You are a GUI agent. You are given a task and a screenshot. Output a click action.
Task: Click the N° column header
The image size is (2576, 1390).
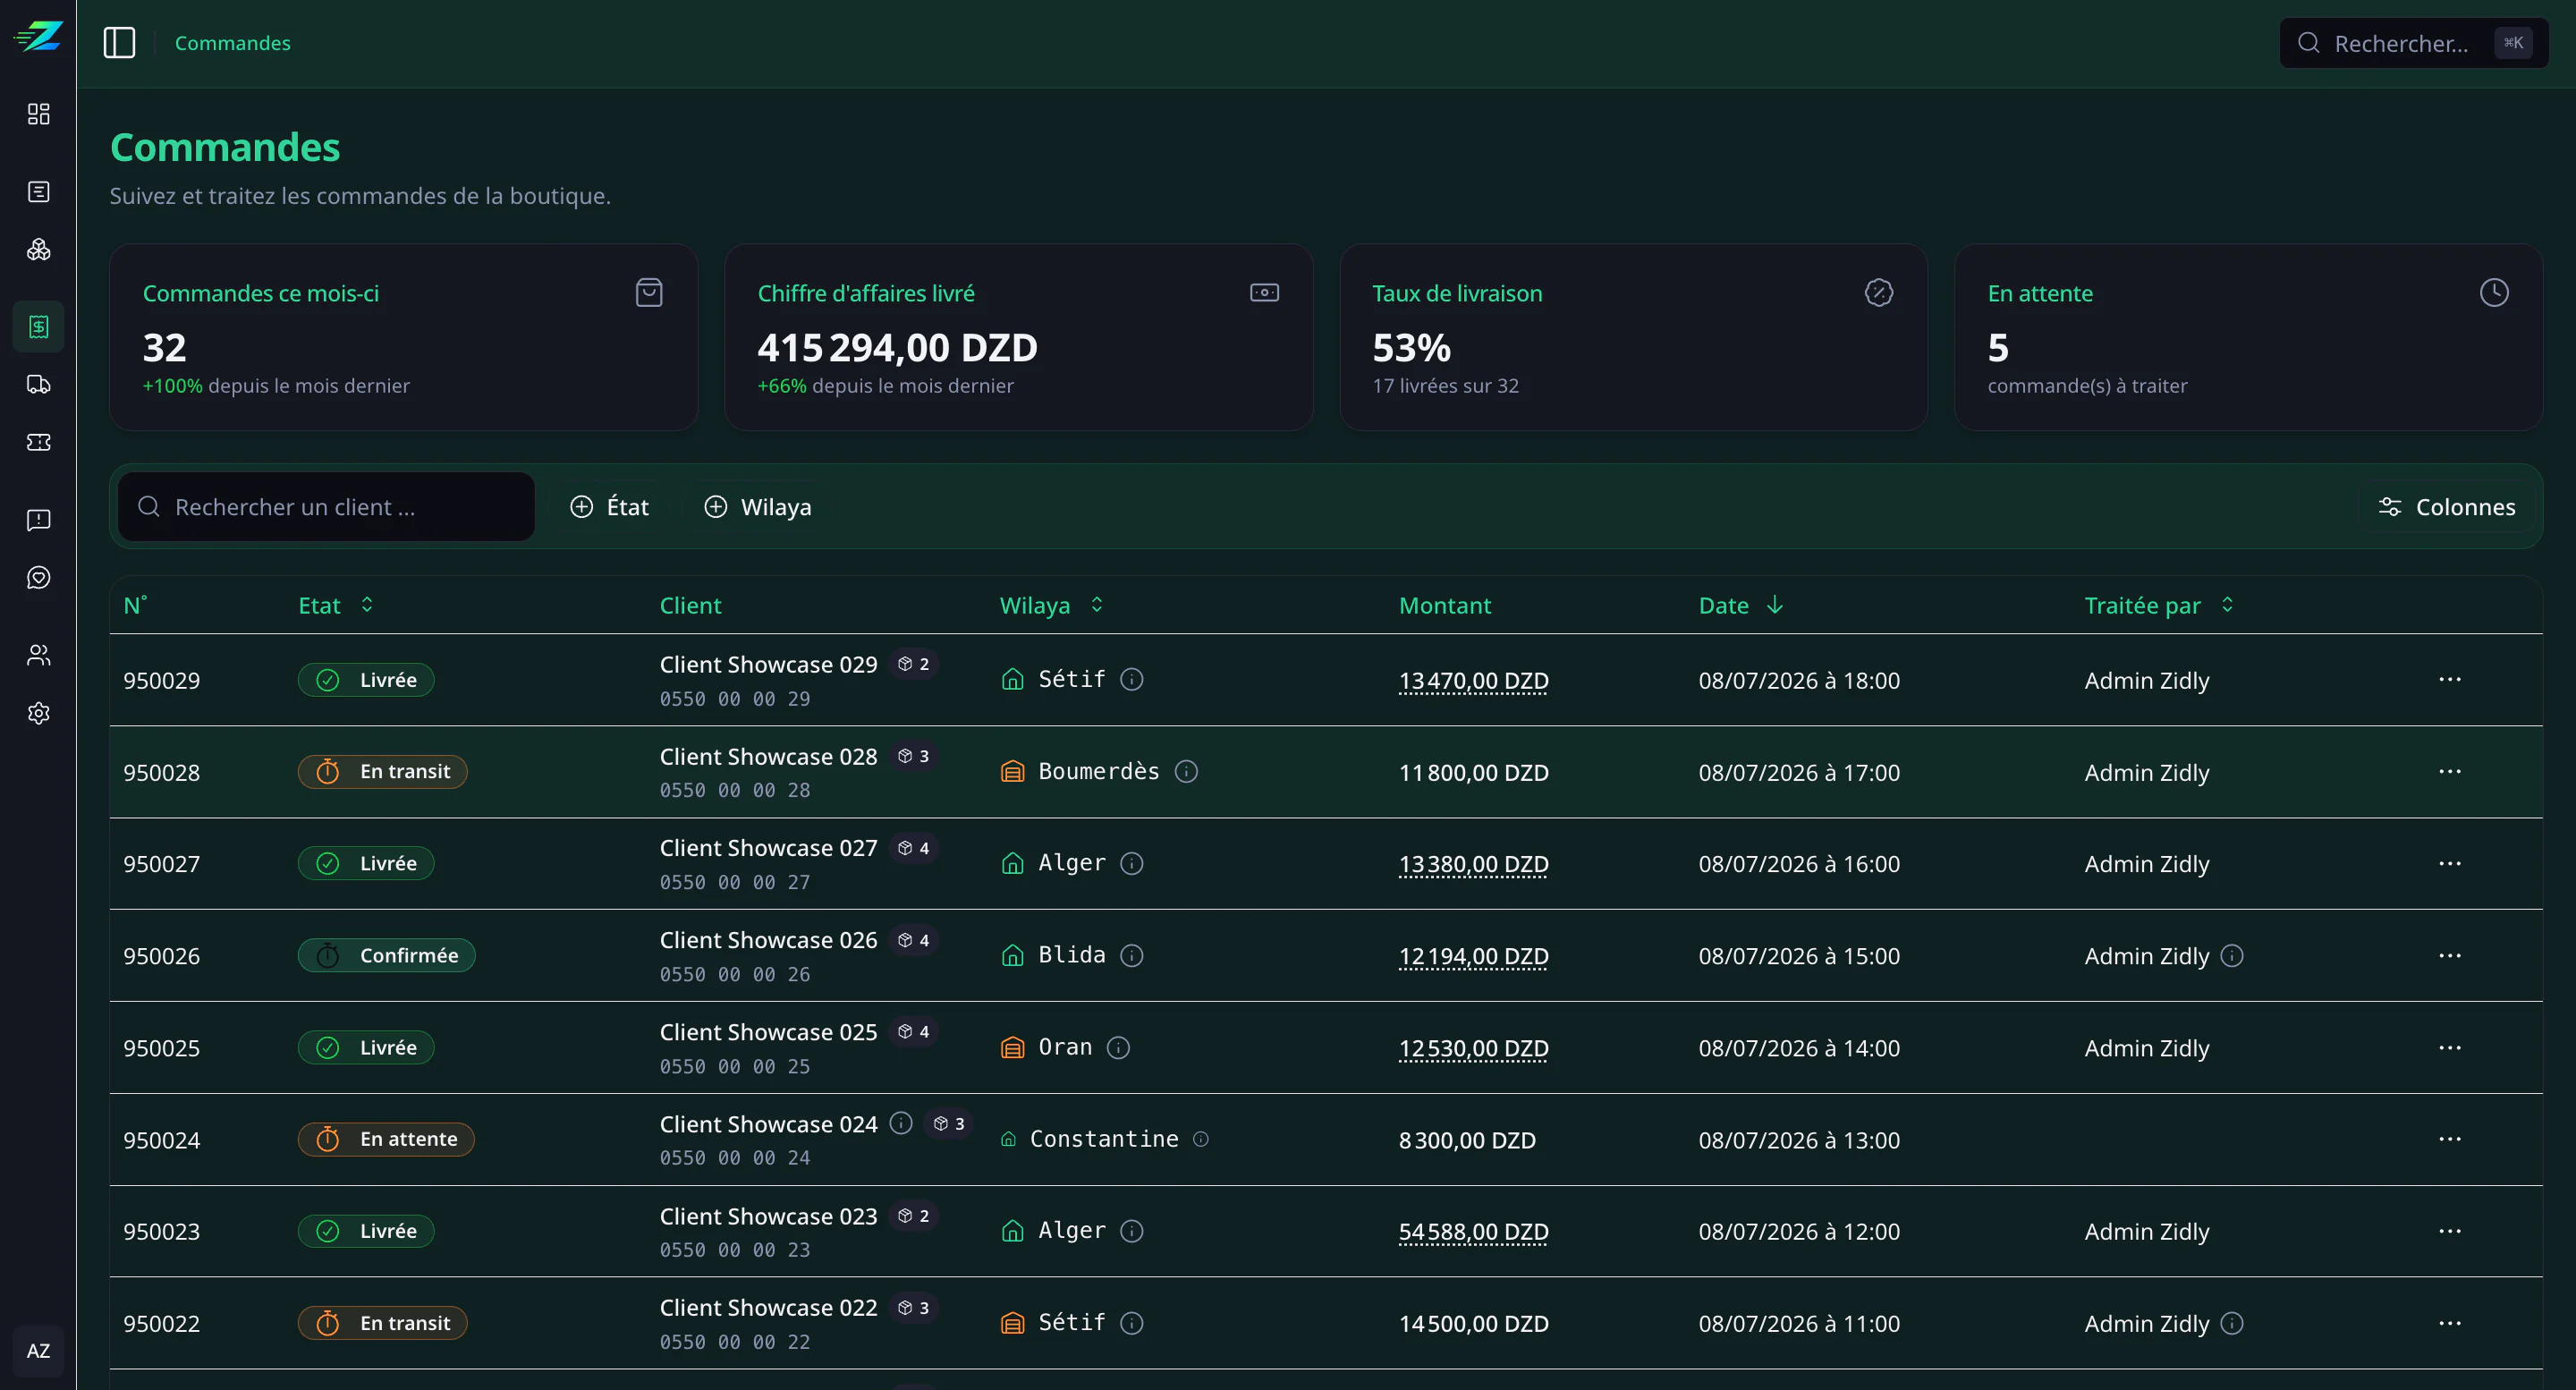[x=135, y=605]
